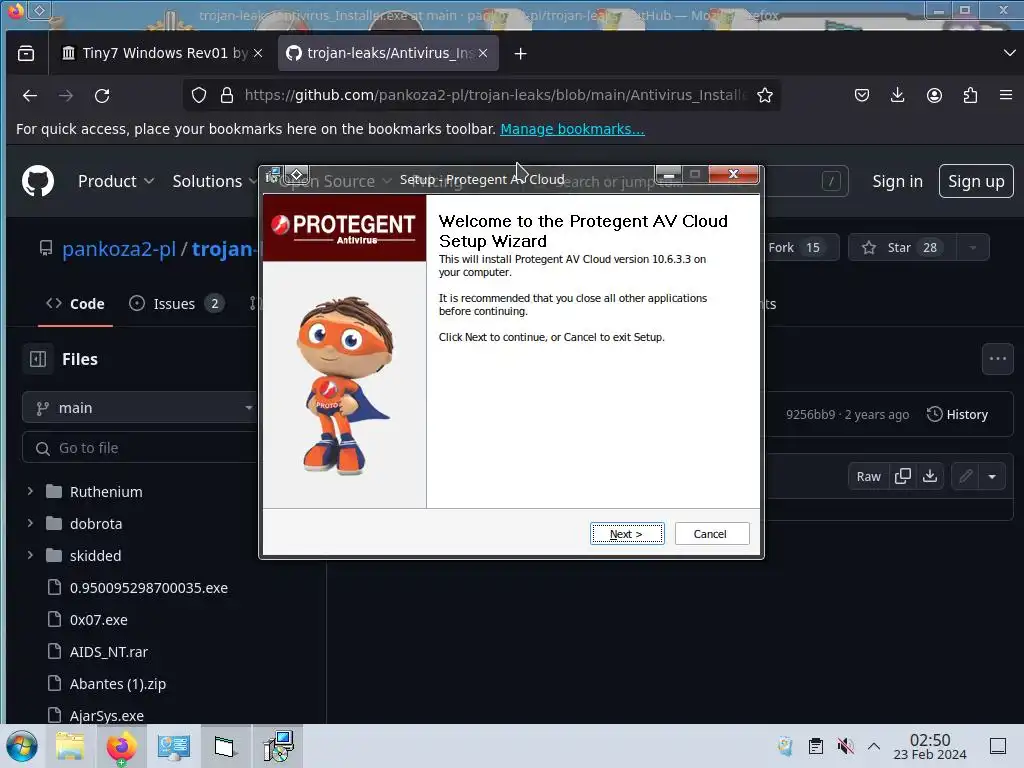Open the Firefox View icon
This screenshot has width=1024, height=768.
pyautogui.click(x=26, y=53)
